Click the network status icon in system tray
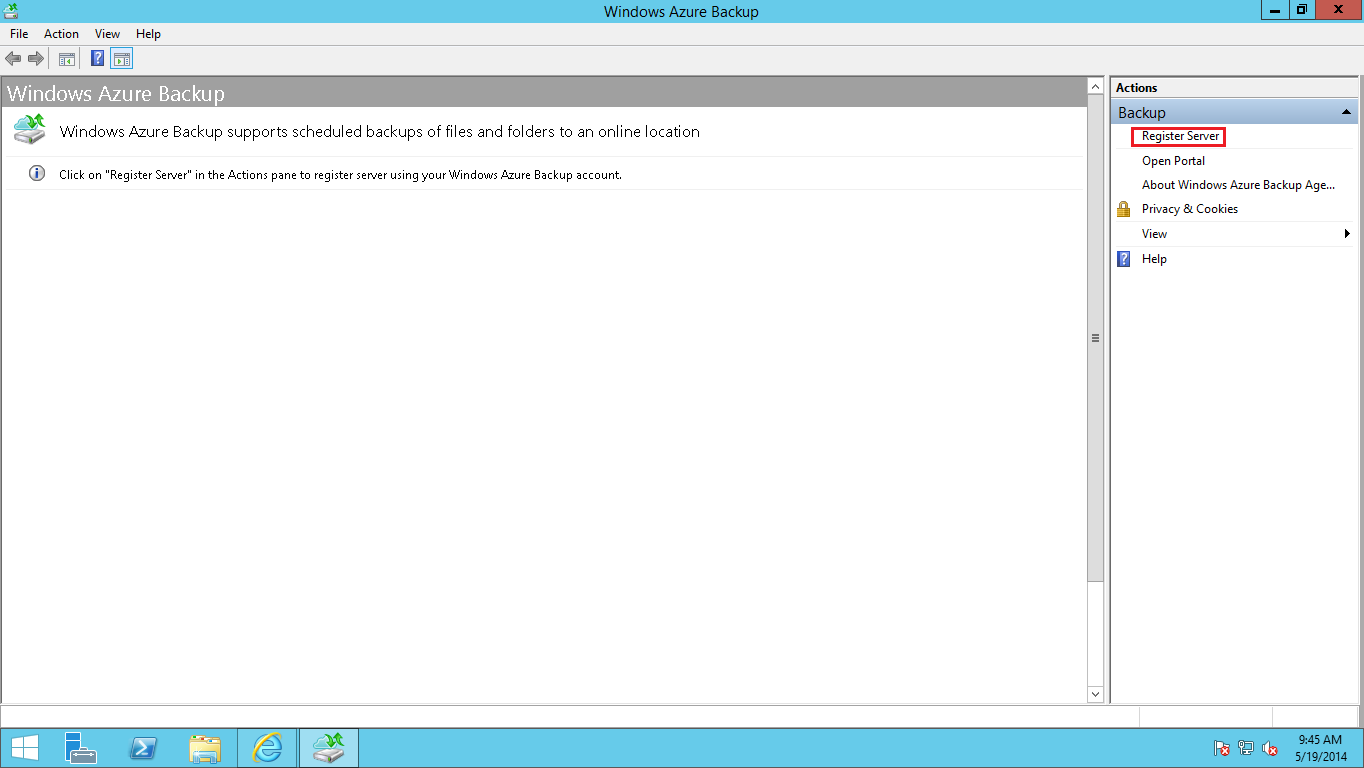The image size is (1364, 768). pyautogui.click(x=1246, y=748)
